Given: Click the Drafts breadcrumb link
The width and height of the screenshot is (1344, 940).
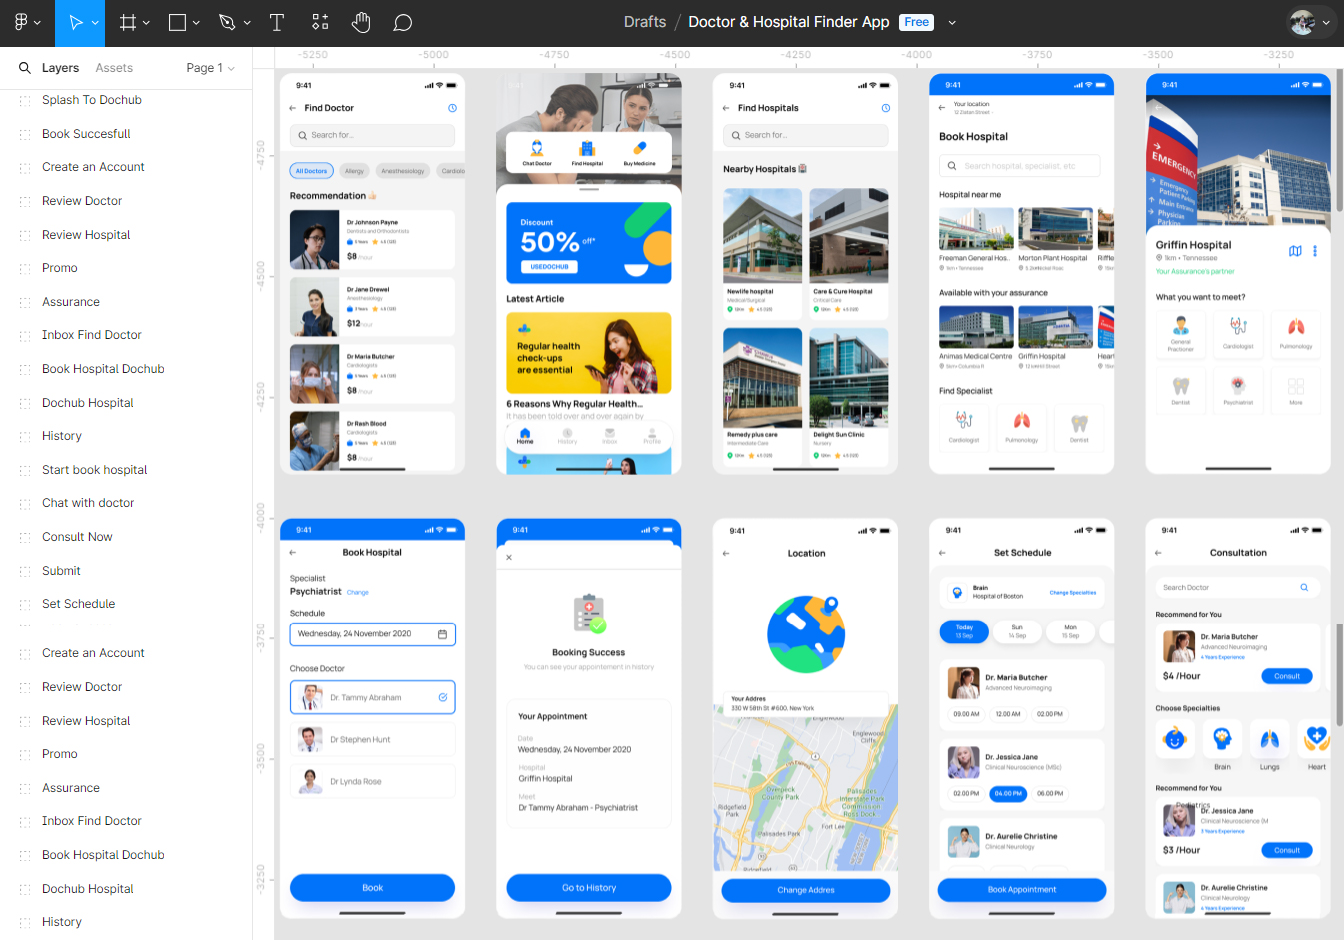Looking at the screenshot, I should click(644, 22).
